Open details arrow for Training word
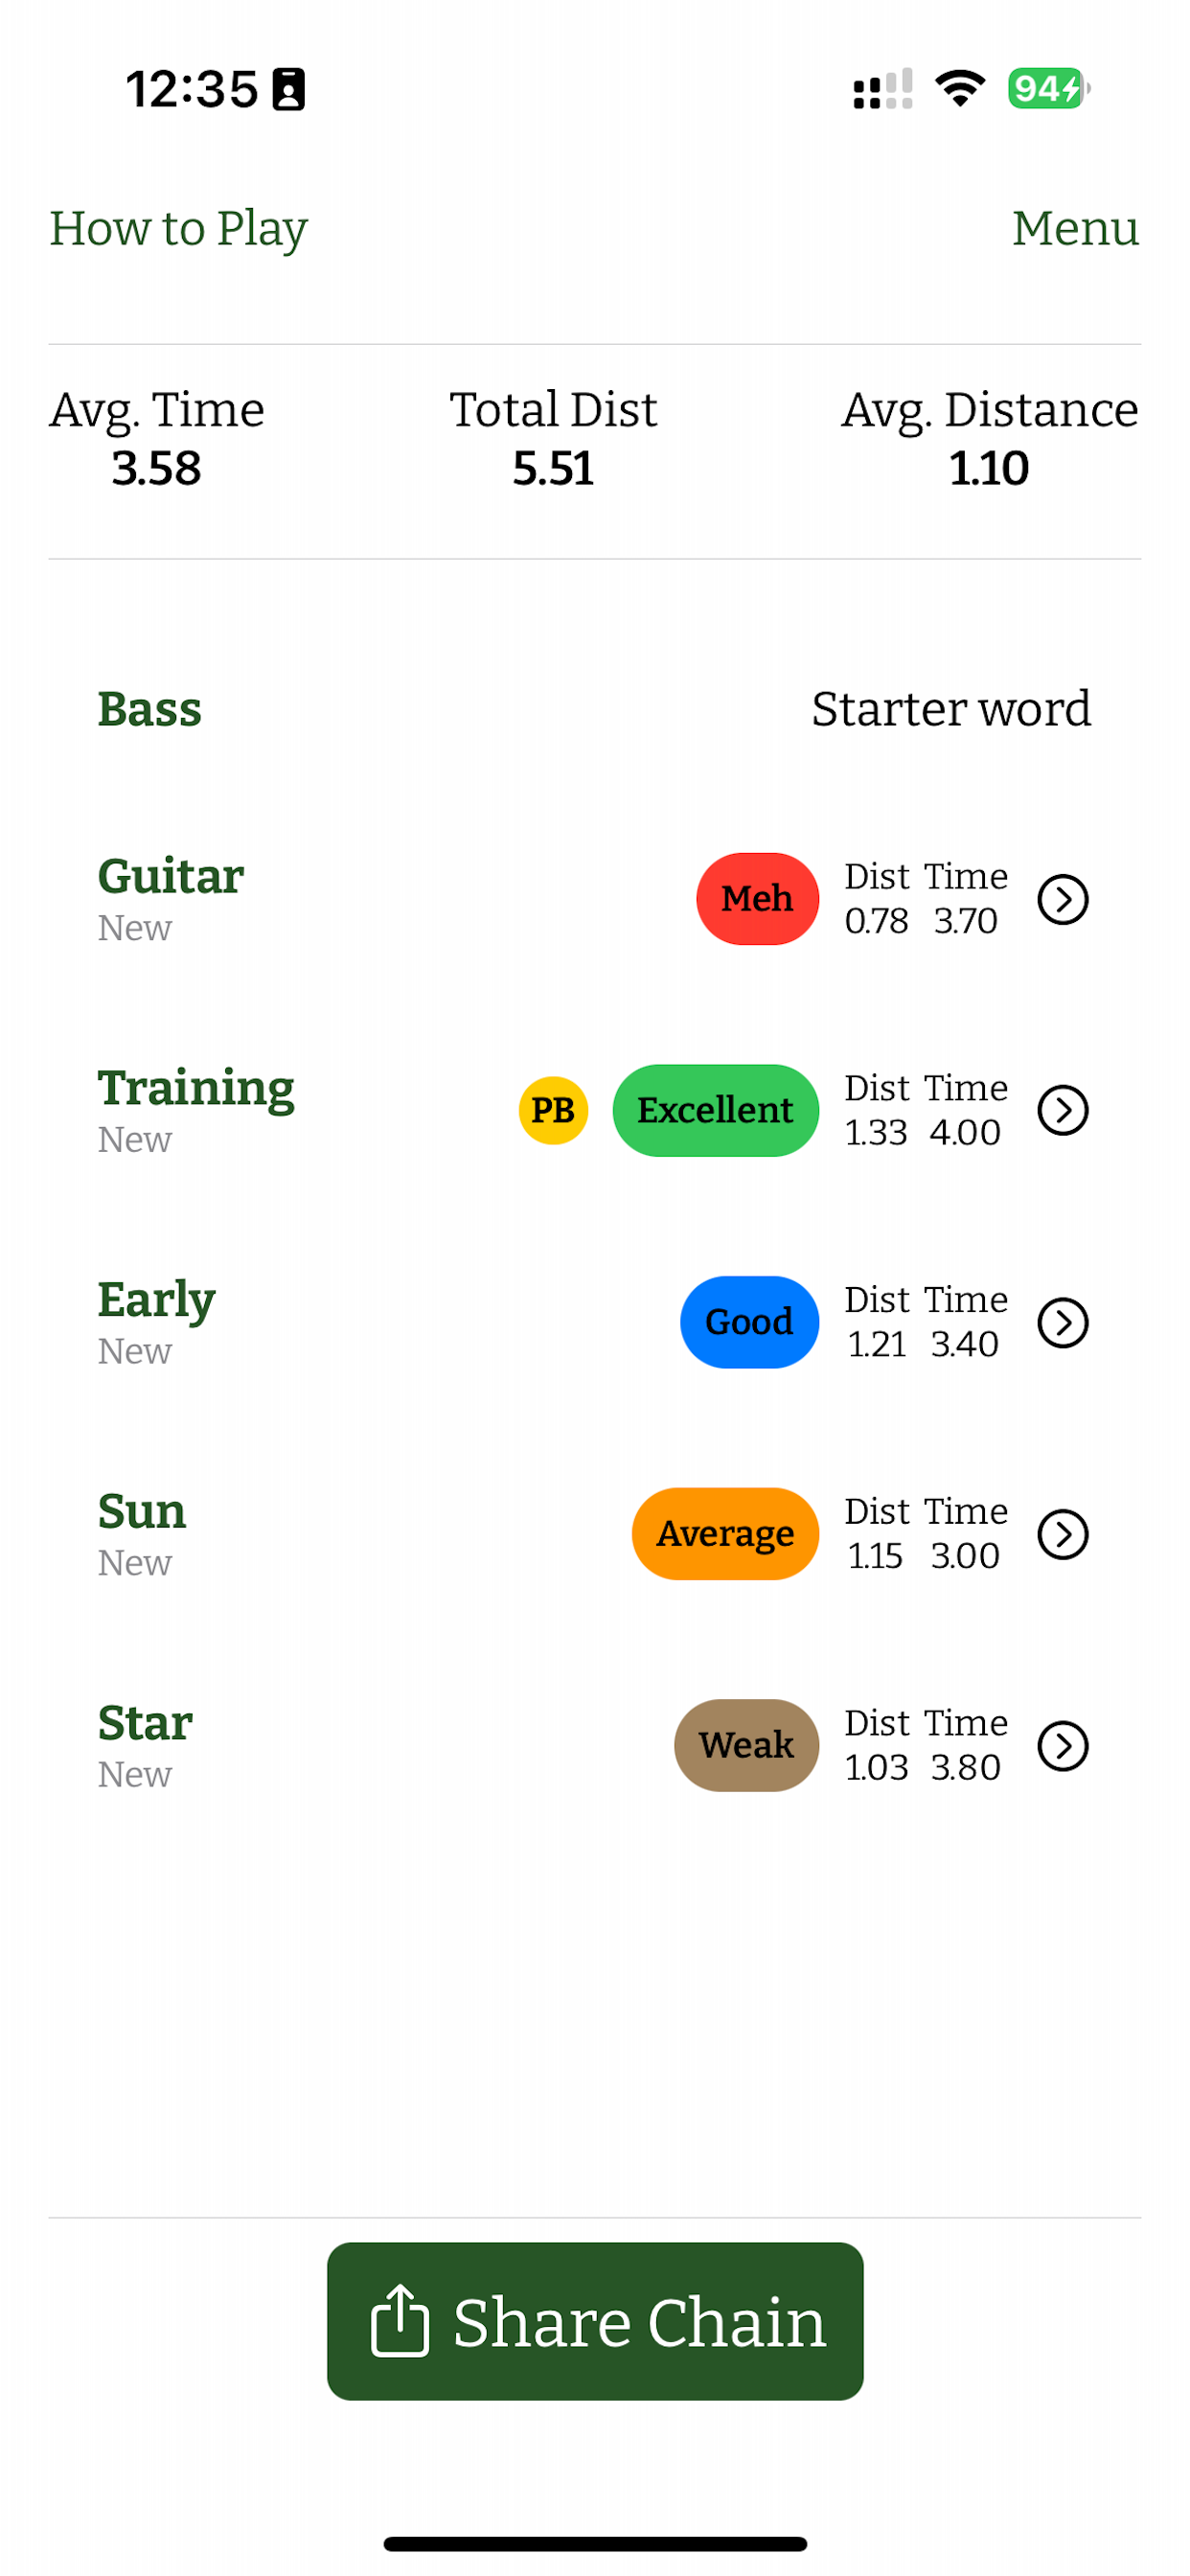The image size is (1190, 2576). 1062,1110
